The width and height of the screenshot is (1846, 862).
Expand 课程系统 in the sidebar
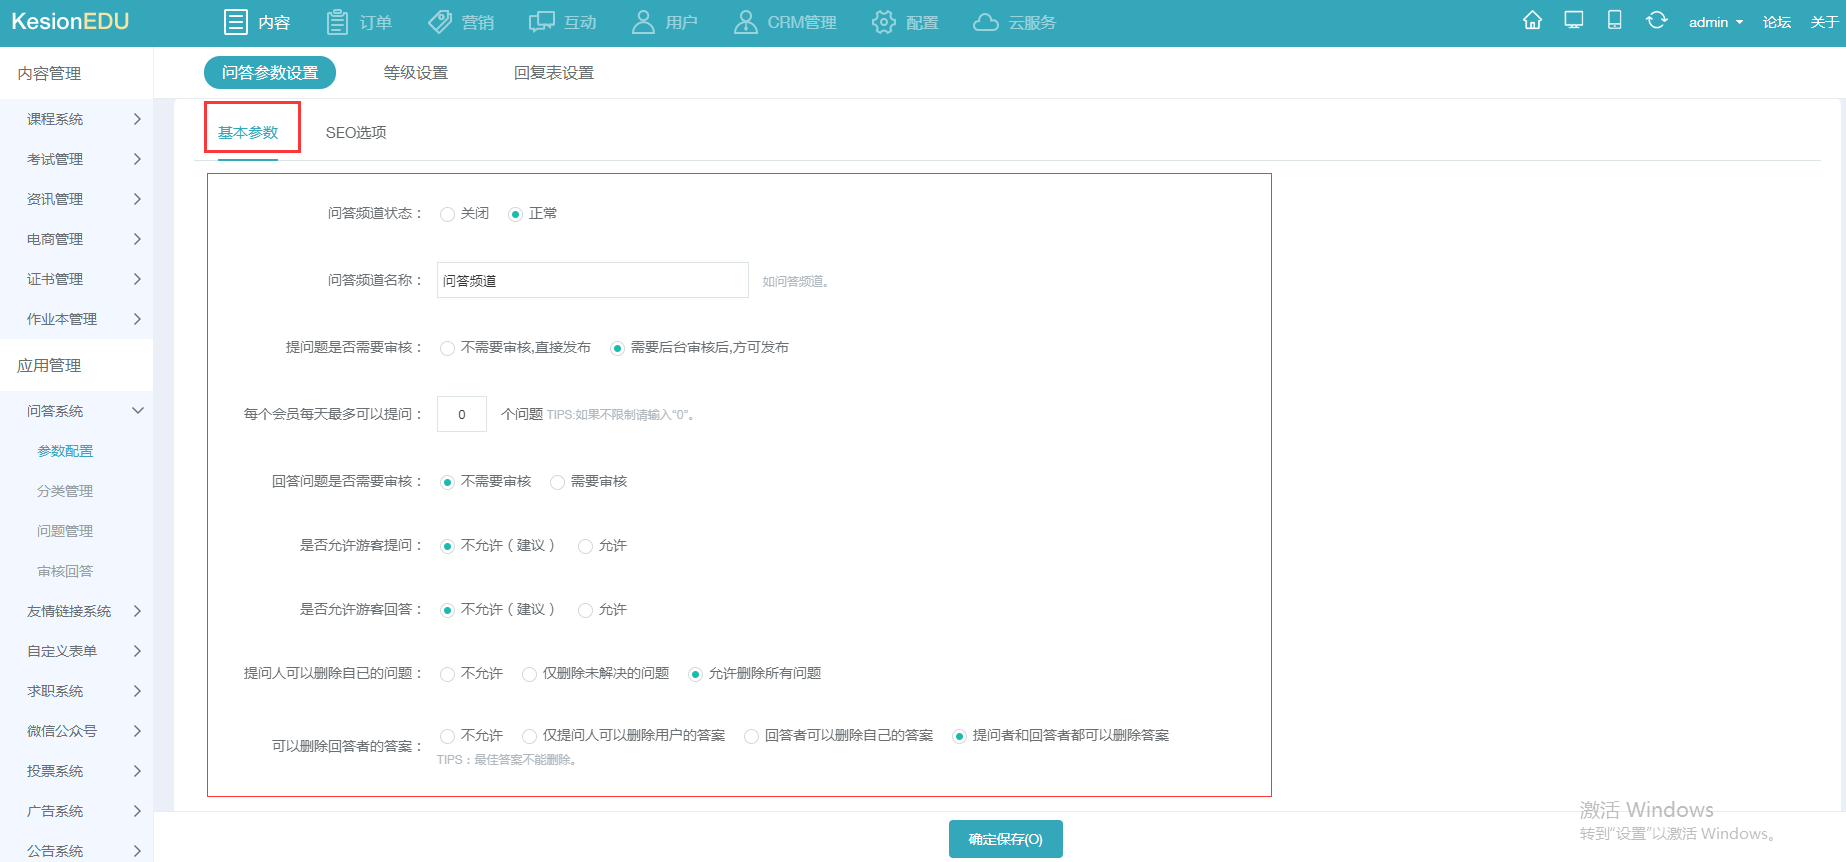(84, 119)
